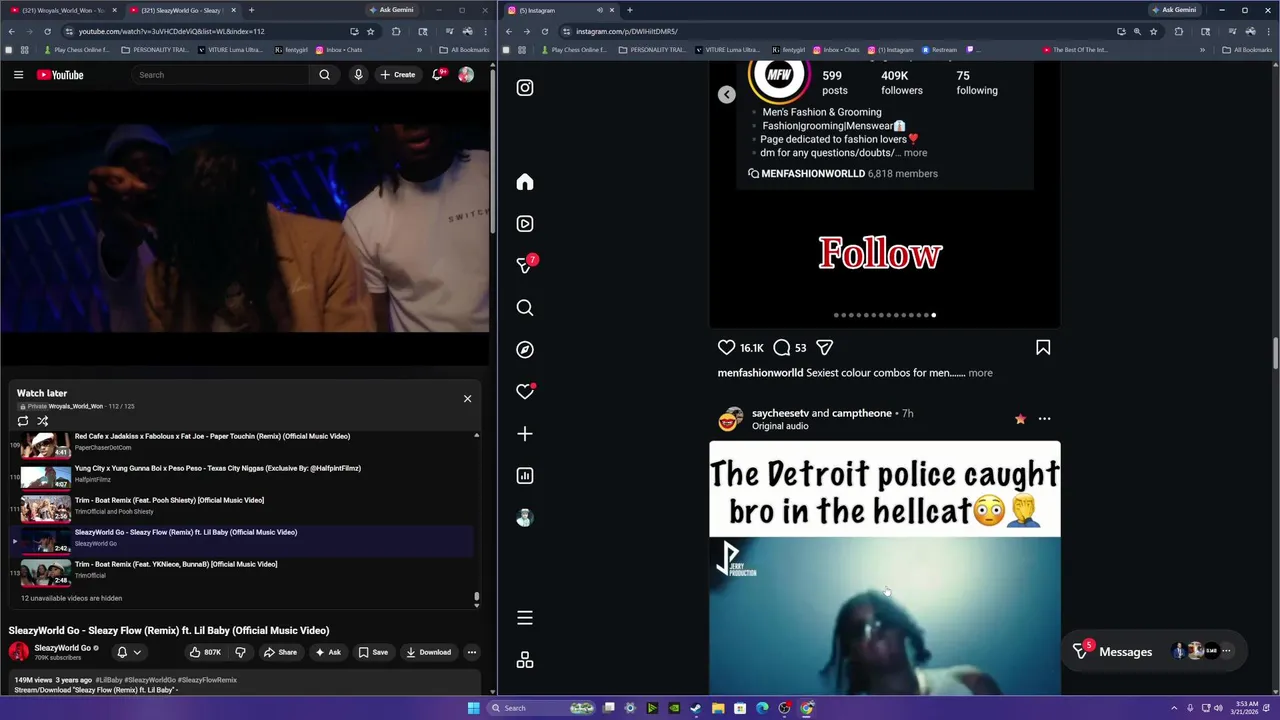Open Instagram search
Image resolution: width=1280 pixels, height=720 pixels.
[525, 308]
